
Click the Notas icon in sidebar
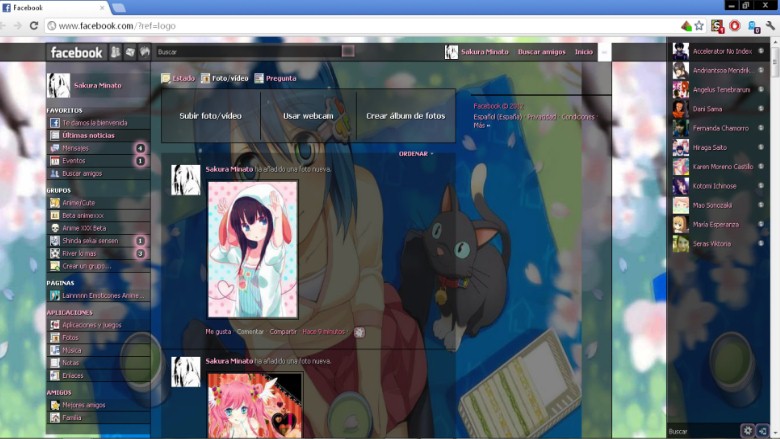[x=55, y=363]
